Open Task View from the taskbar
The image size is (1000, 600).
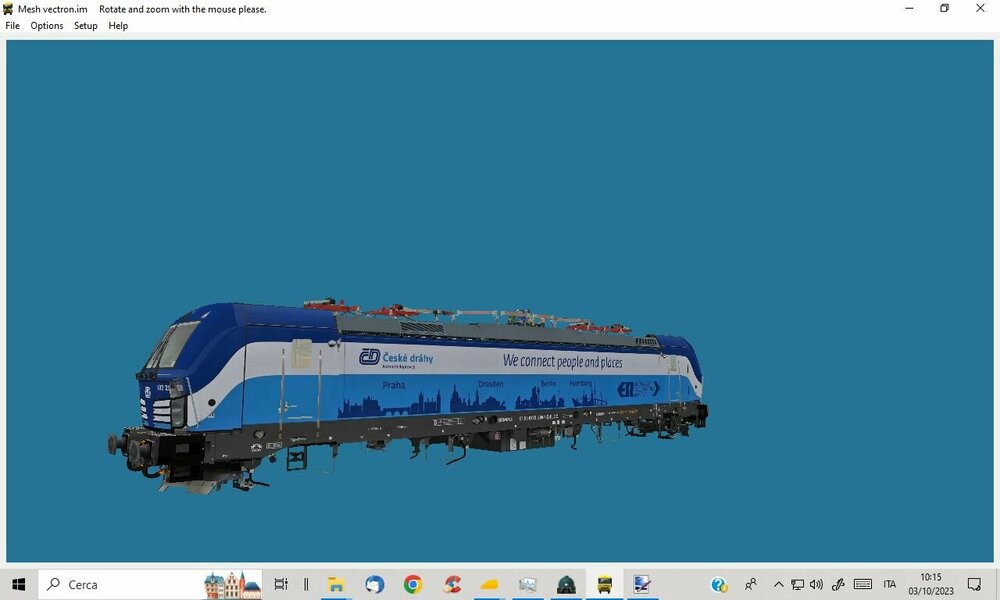281,584
